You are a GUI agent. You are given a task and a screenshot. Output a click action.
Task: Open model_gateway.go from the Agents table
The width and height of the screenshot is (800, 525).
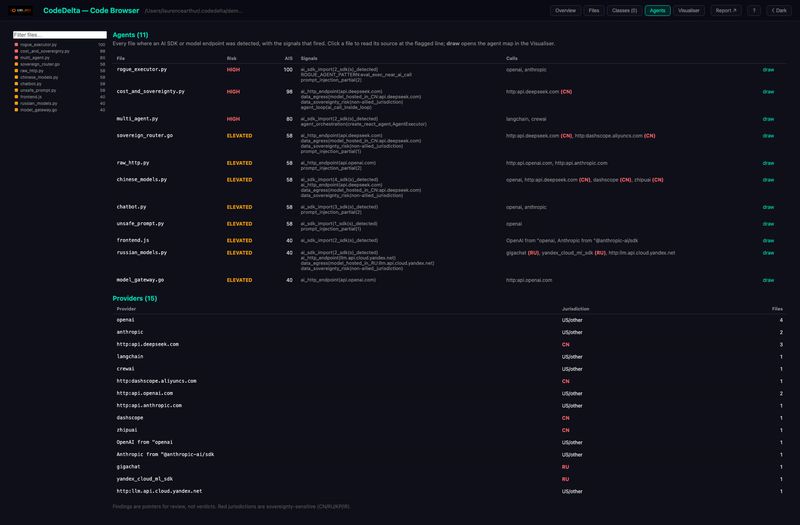click(x=140, y=280)
